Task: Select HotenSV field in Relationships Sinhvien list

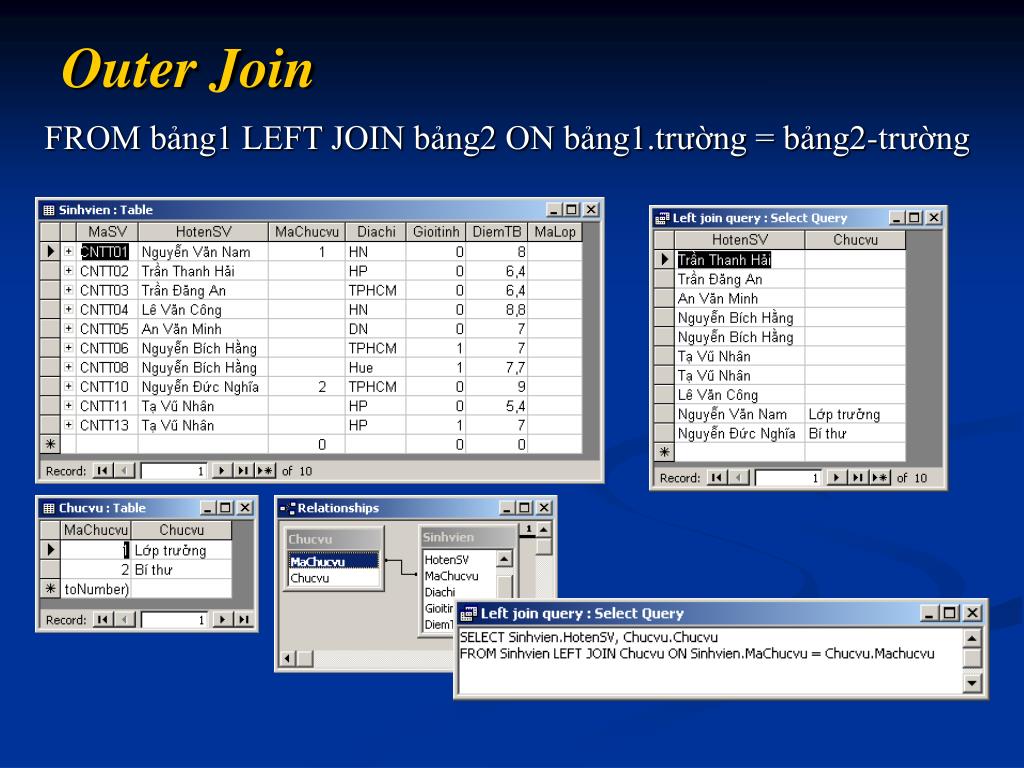Action: [447, 560]
